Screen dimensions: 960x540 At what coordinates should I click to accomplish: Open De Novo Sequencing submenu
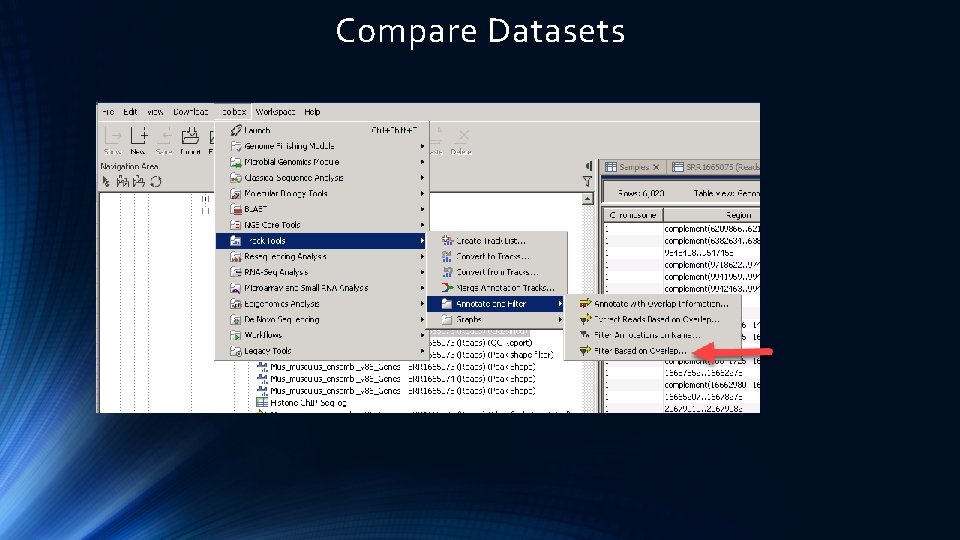(x=322, y=320)
